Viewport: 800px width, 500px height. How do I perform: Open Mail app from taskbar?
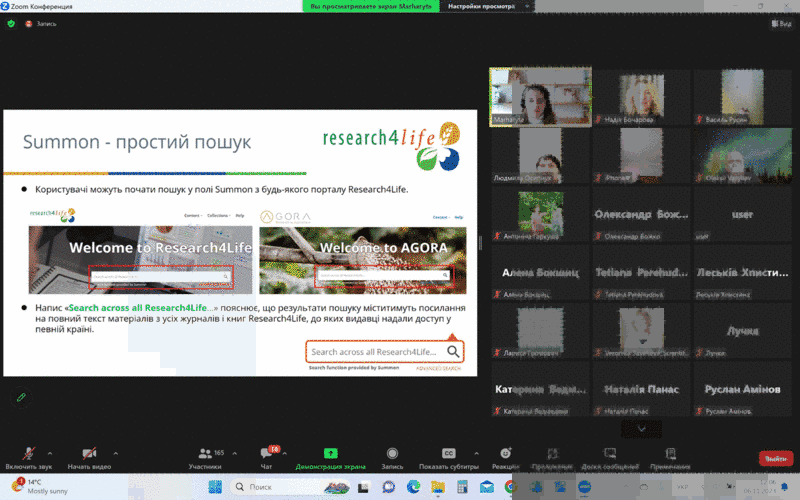click(x=487, y=487)
